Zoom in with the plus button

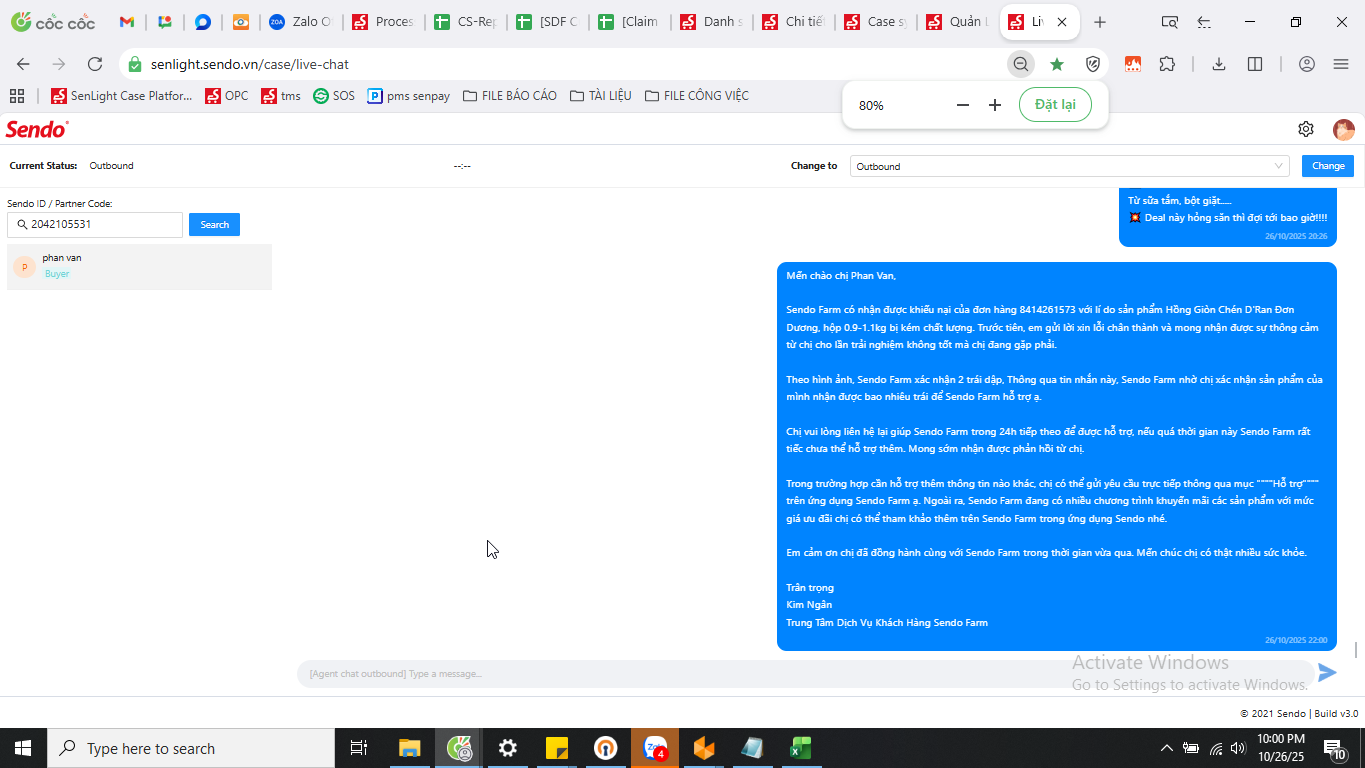click(x=995, y=105)
